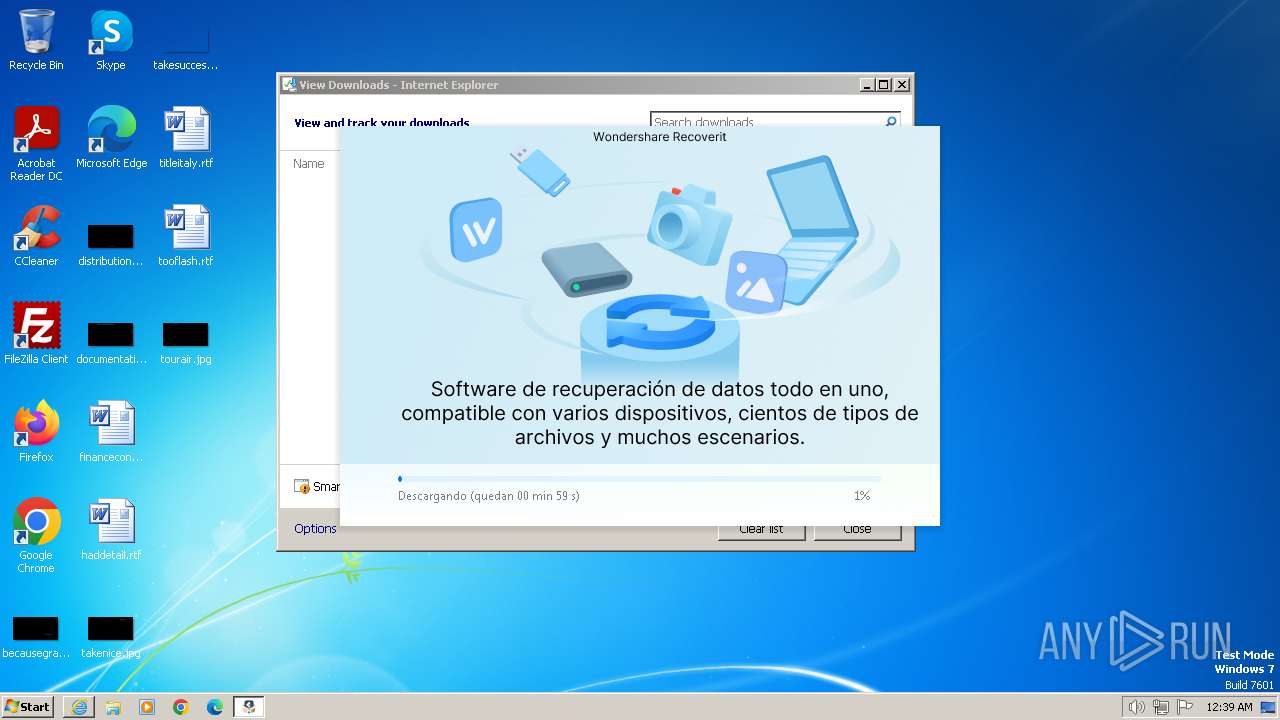This screenshot has height=720, width=1280.
Task: Launch Microsoft Edge desktop shortcut
Action: pyautogui.click(x=111, y=138)
